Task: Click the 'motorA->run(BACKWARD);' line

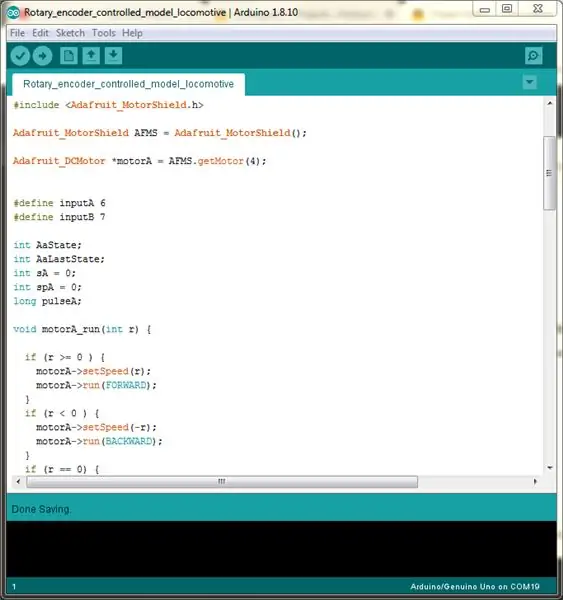Action: (99, 441)
